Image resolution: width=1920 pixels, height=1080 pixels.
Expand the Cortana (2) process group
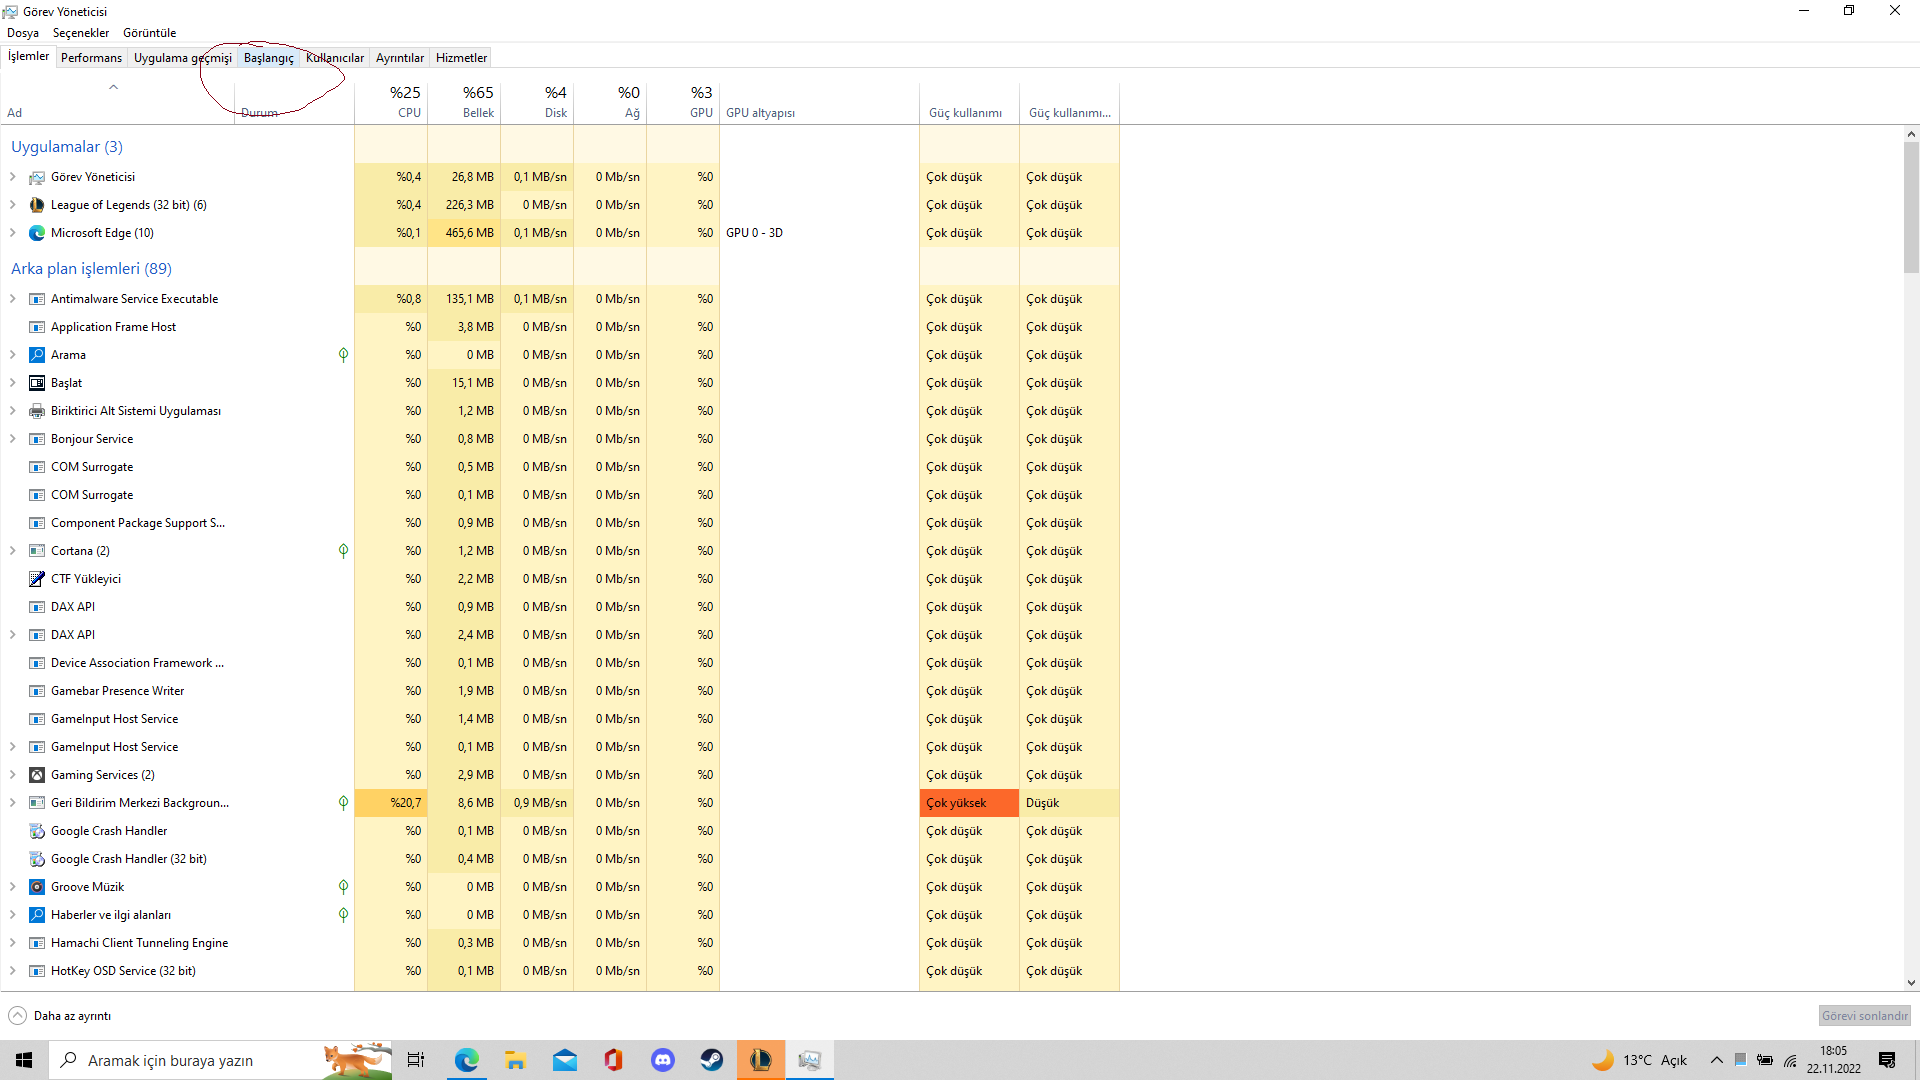point(13,551)
